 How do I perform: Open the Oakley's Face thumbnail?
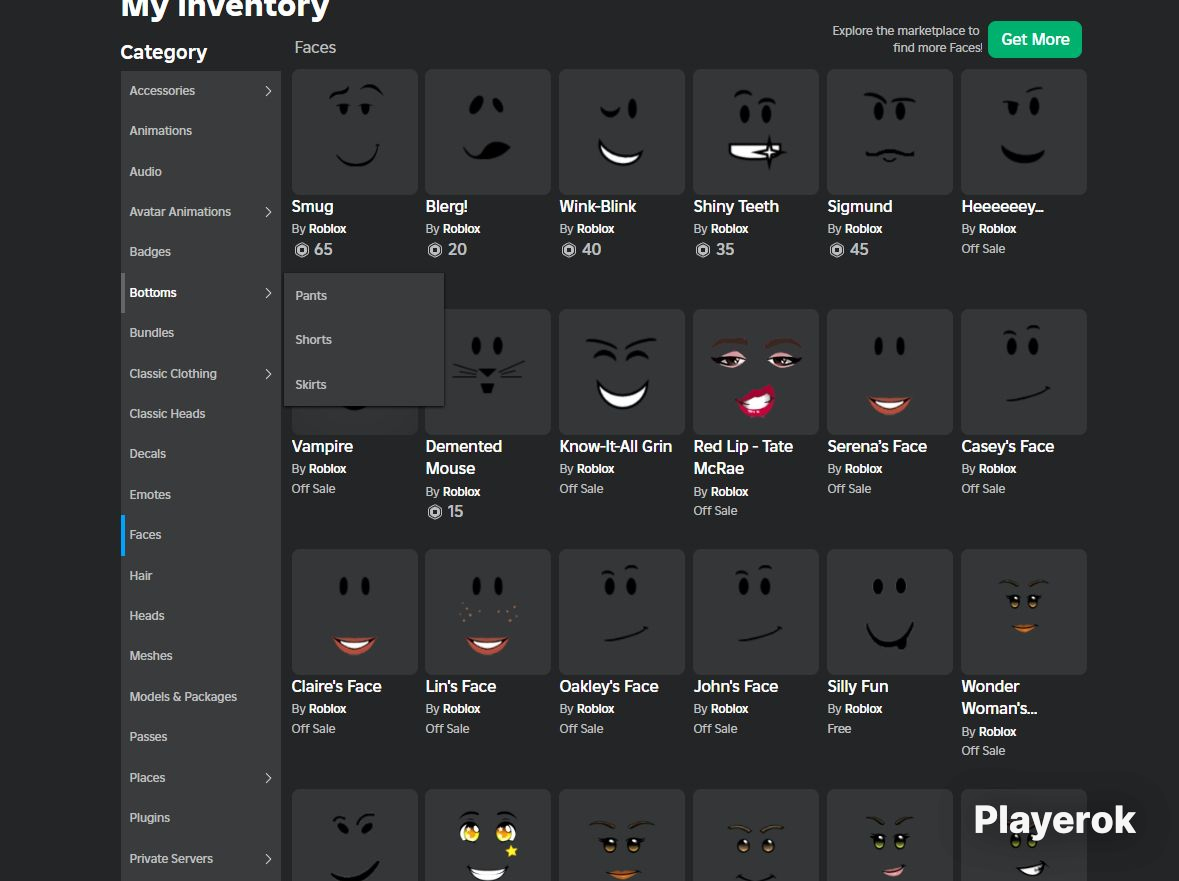[622, 612]
